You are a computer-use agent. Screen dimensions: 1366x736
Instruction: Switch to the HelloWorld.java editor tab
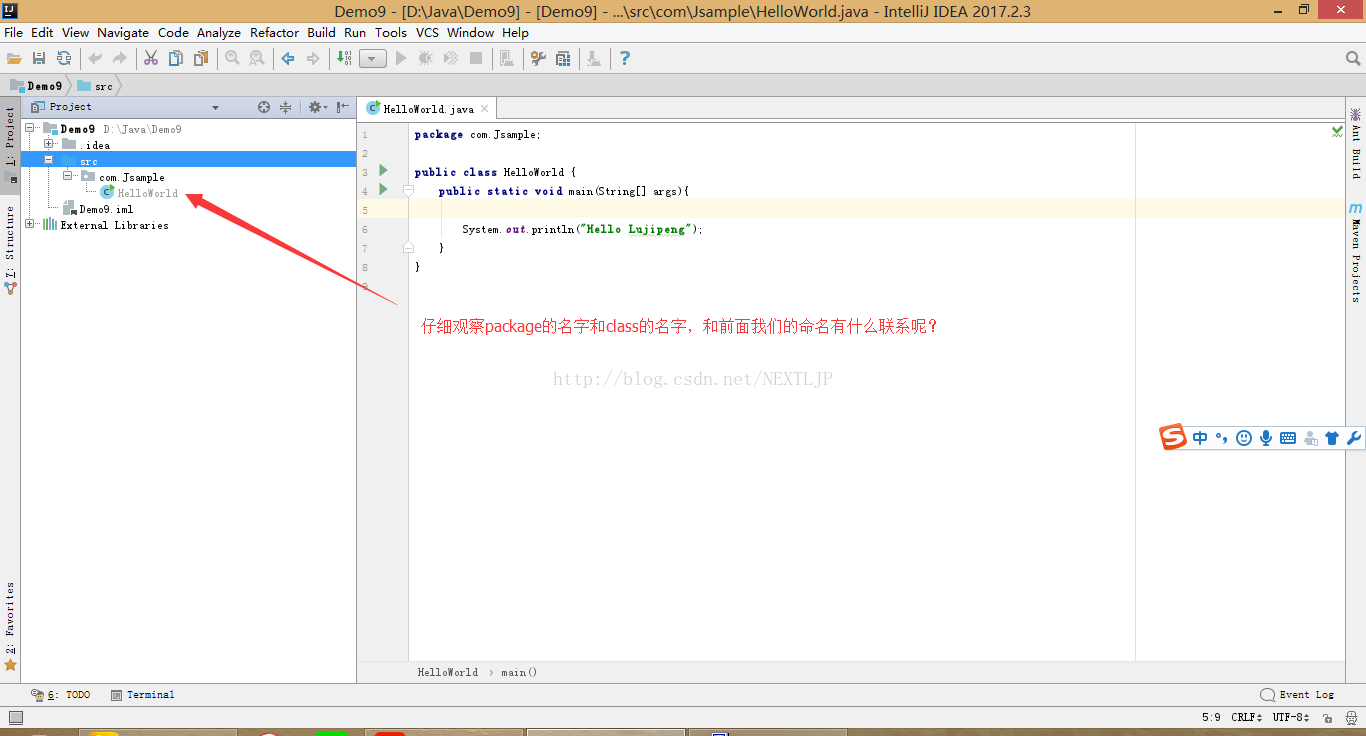click(428, 109)
